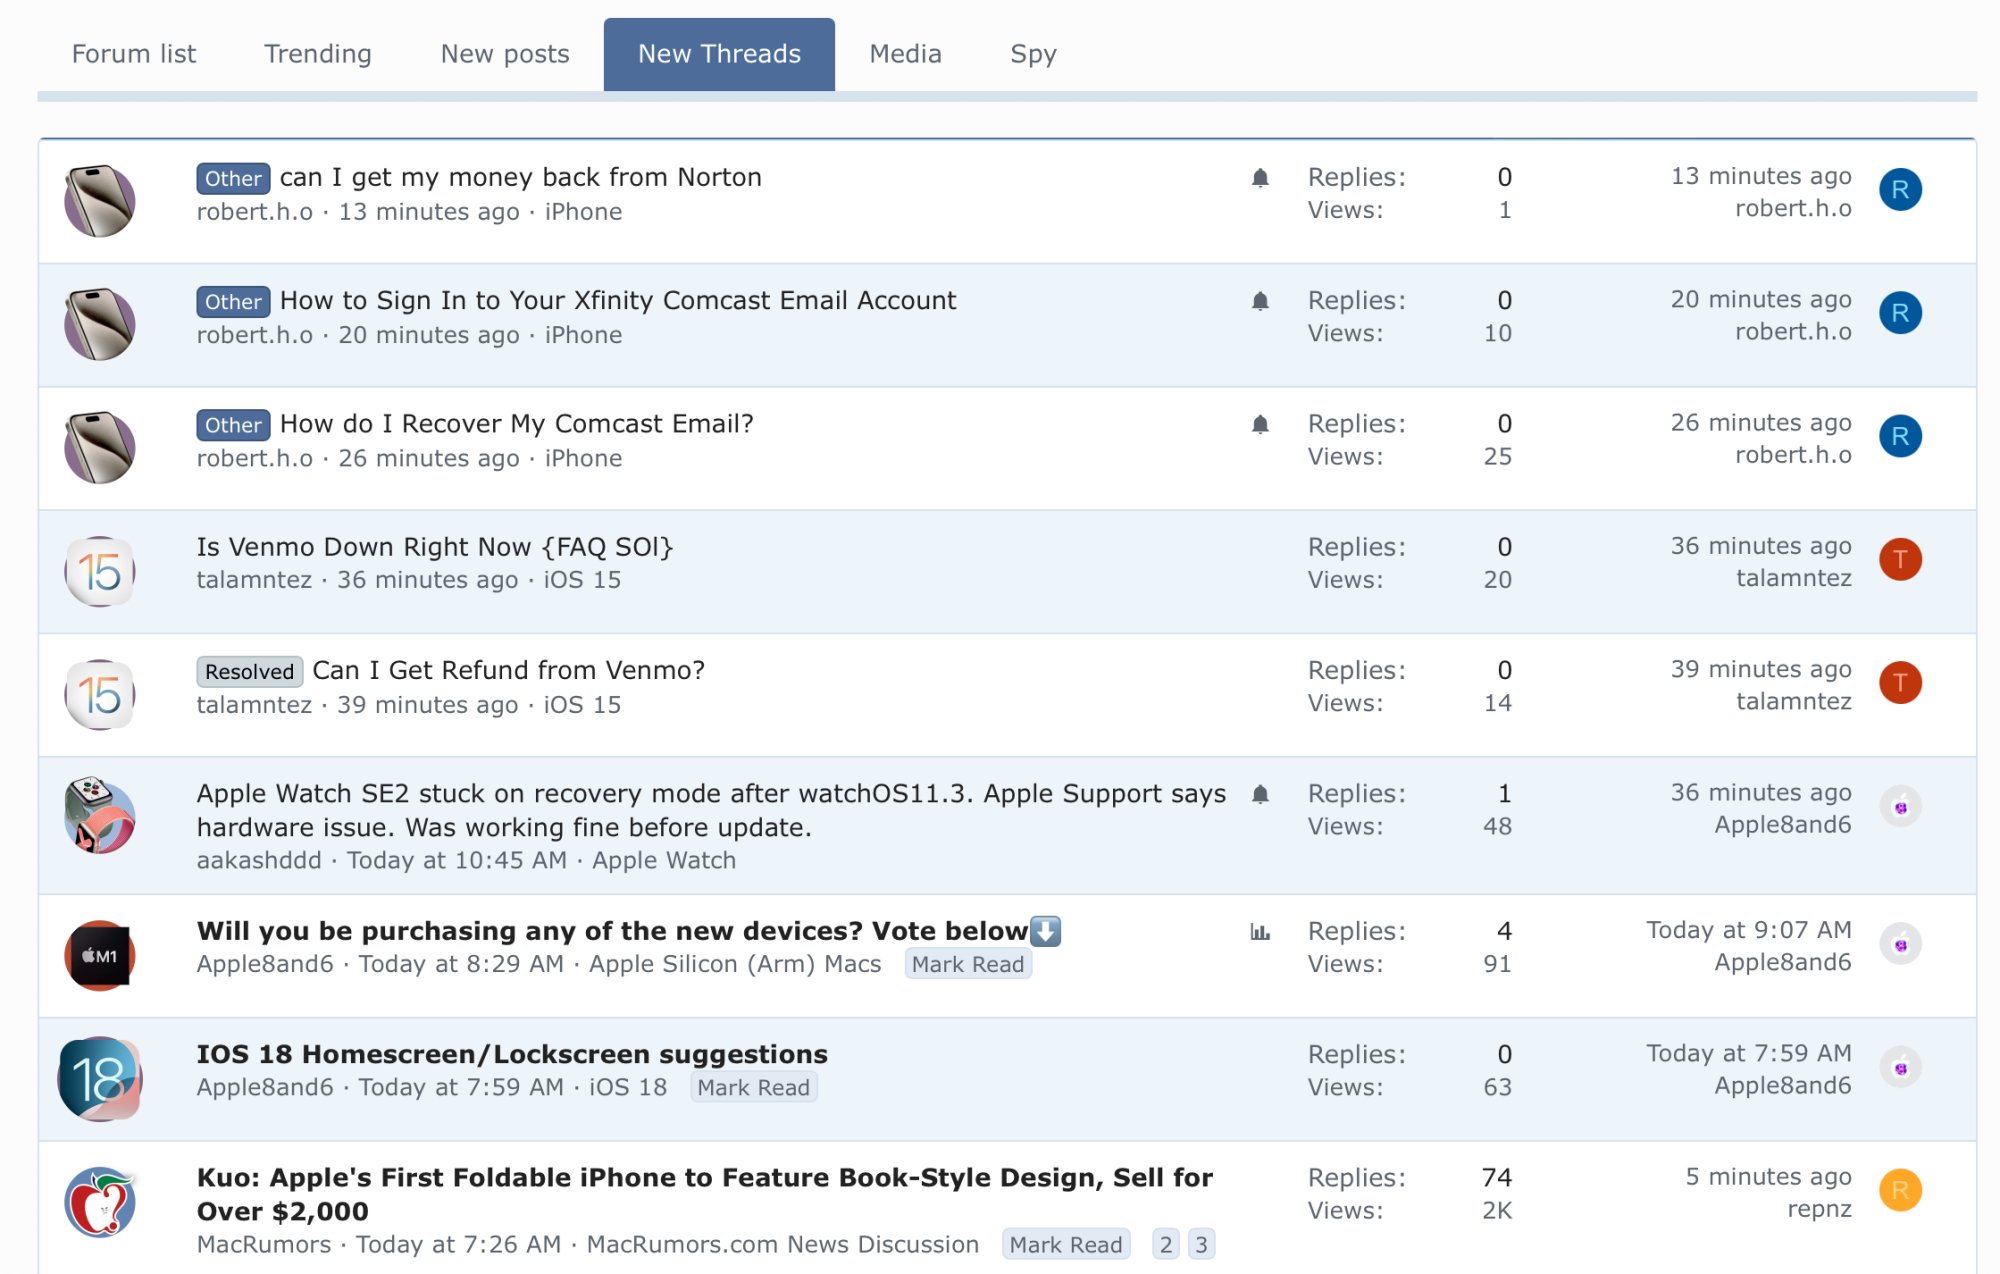Click iOS 18 avatar icon

(x=100, y=1079)
